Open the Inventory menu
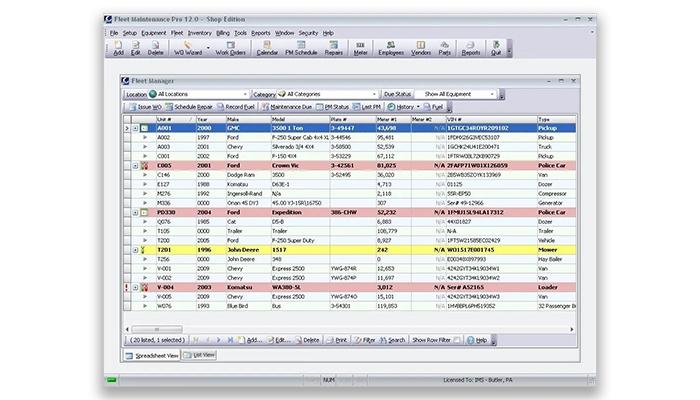 [x=200, y=33]
